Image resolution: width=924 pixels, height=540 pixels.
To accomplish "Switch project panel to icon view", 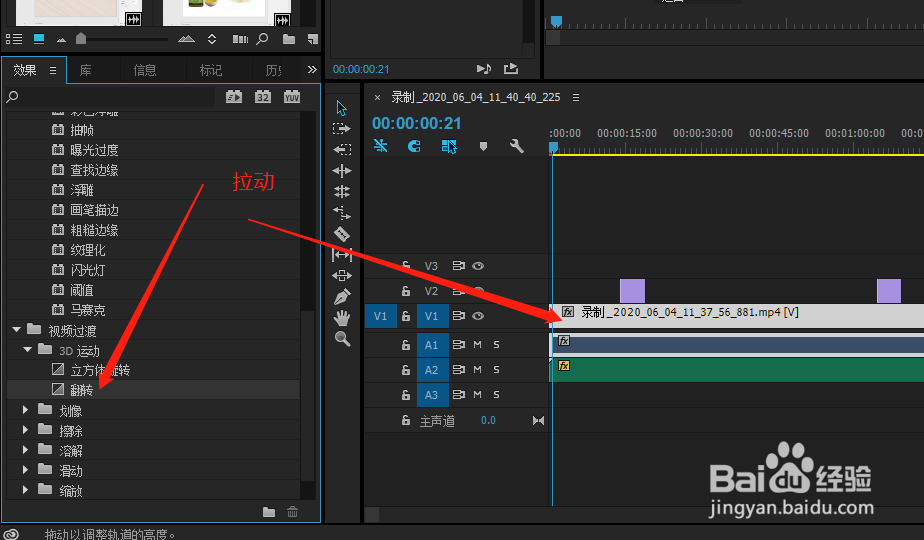I will pyautogui.click(x=39, y=39).
